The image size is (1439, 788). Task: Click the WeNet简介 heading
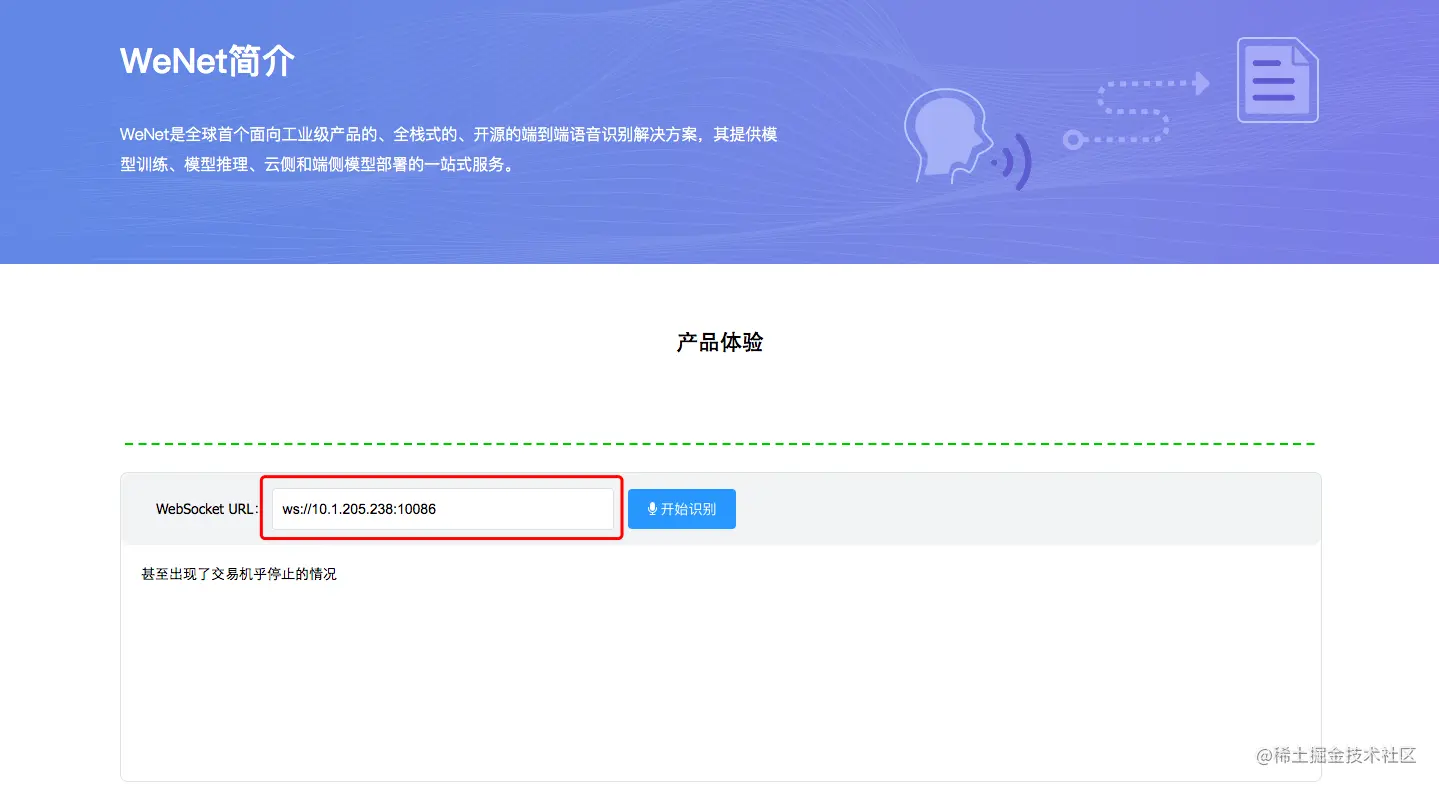point(207,61)
